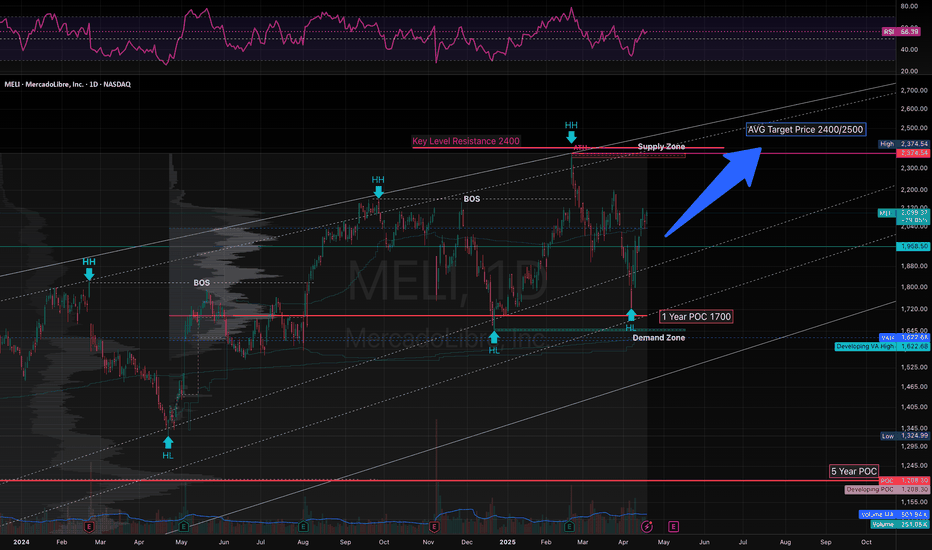932x550 pixels.
Task: Select the Demand Zone label
Action: click(659, 338)
